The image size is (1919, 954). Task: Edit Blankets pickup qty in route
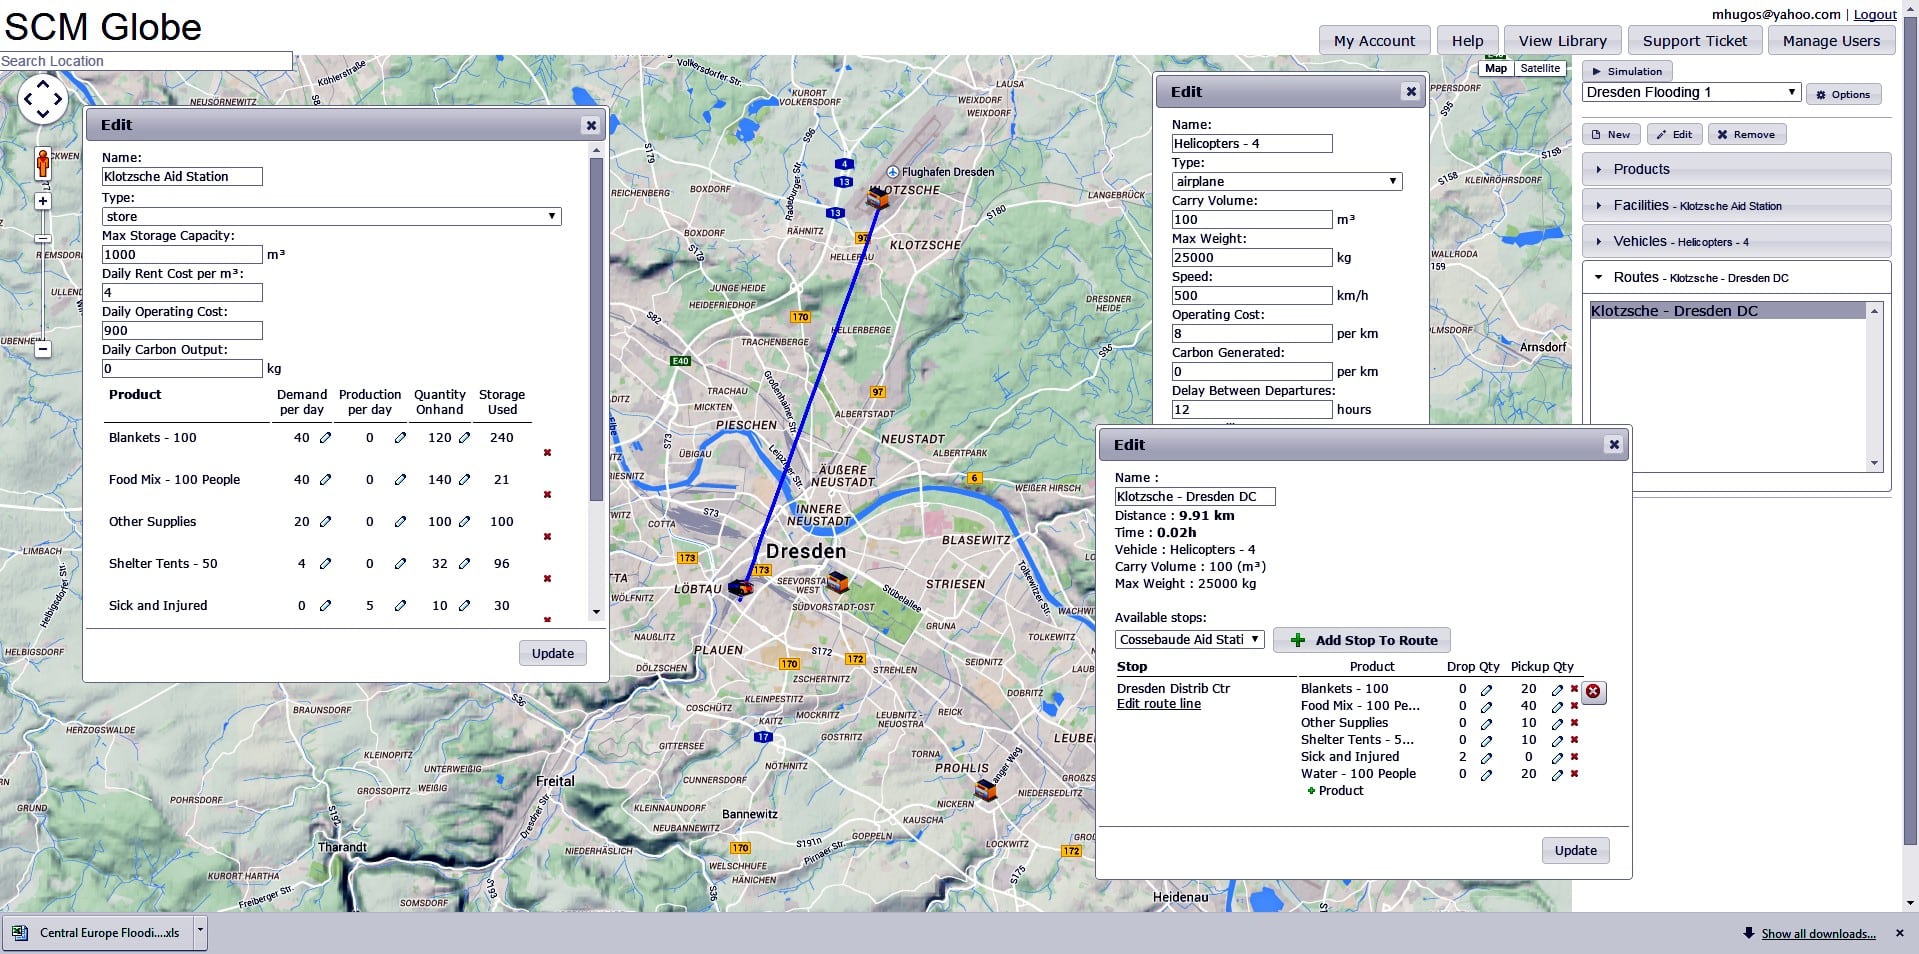1557,690
